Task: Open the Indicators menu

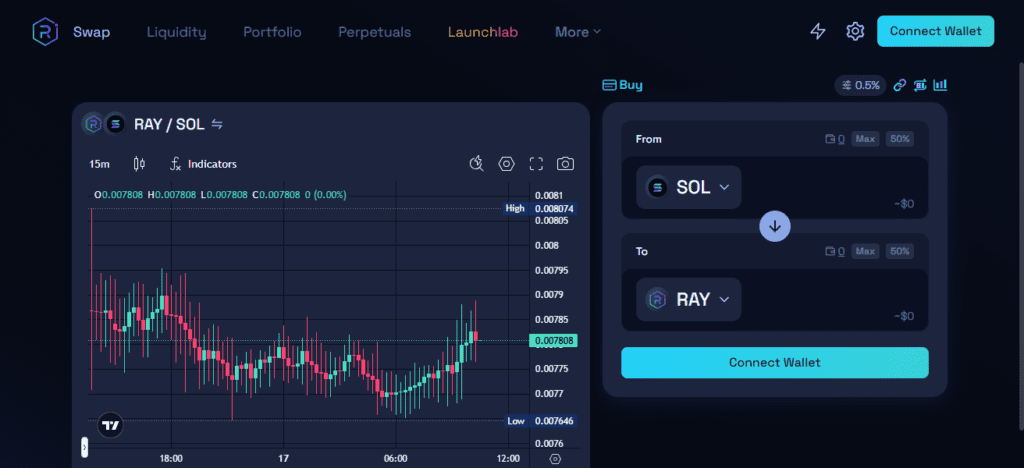Action: 203,164
